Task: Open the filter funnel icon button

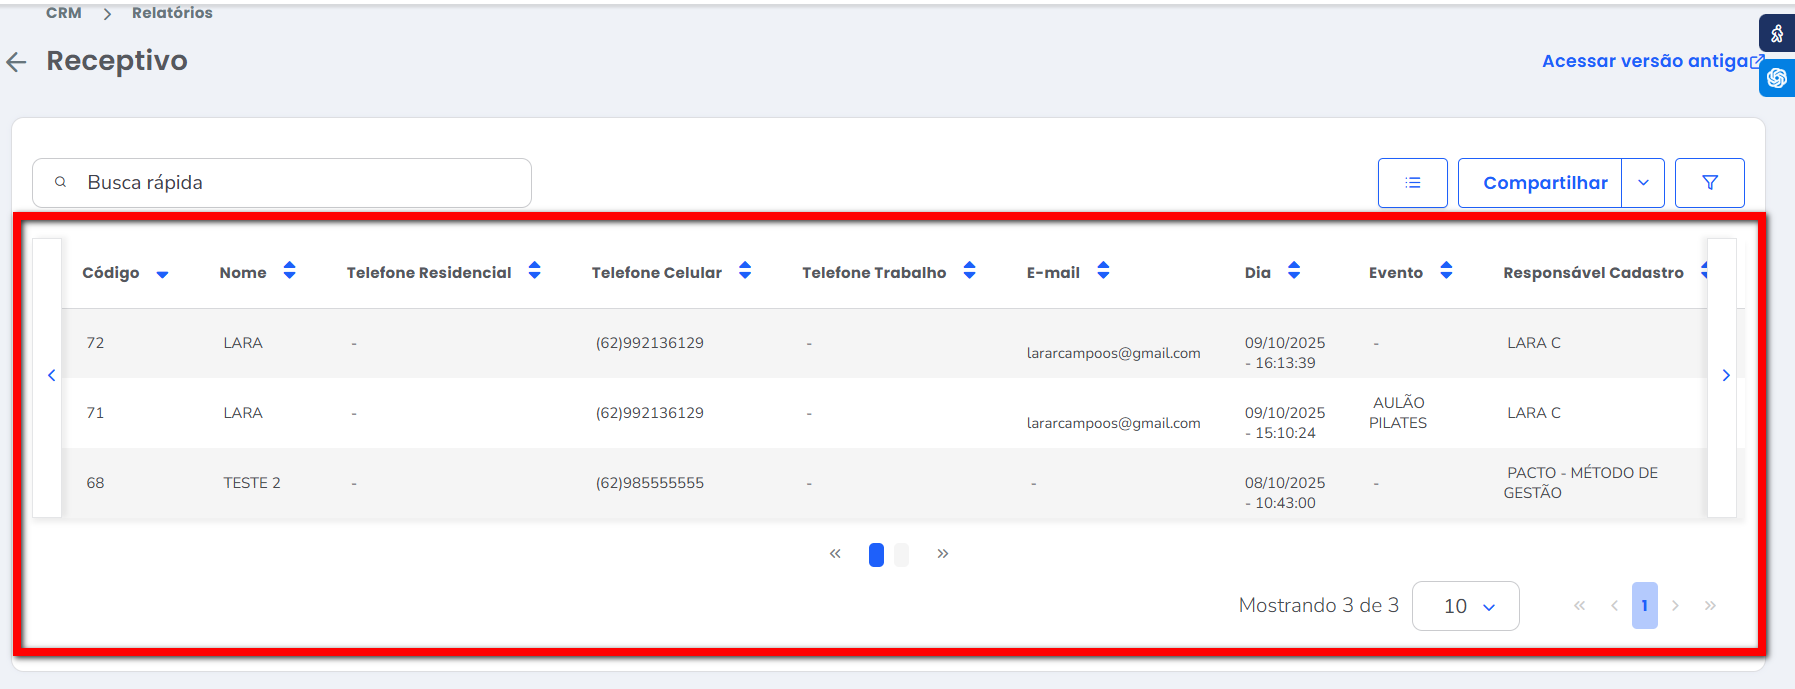Action: 1709,183
